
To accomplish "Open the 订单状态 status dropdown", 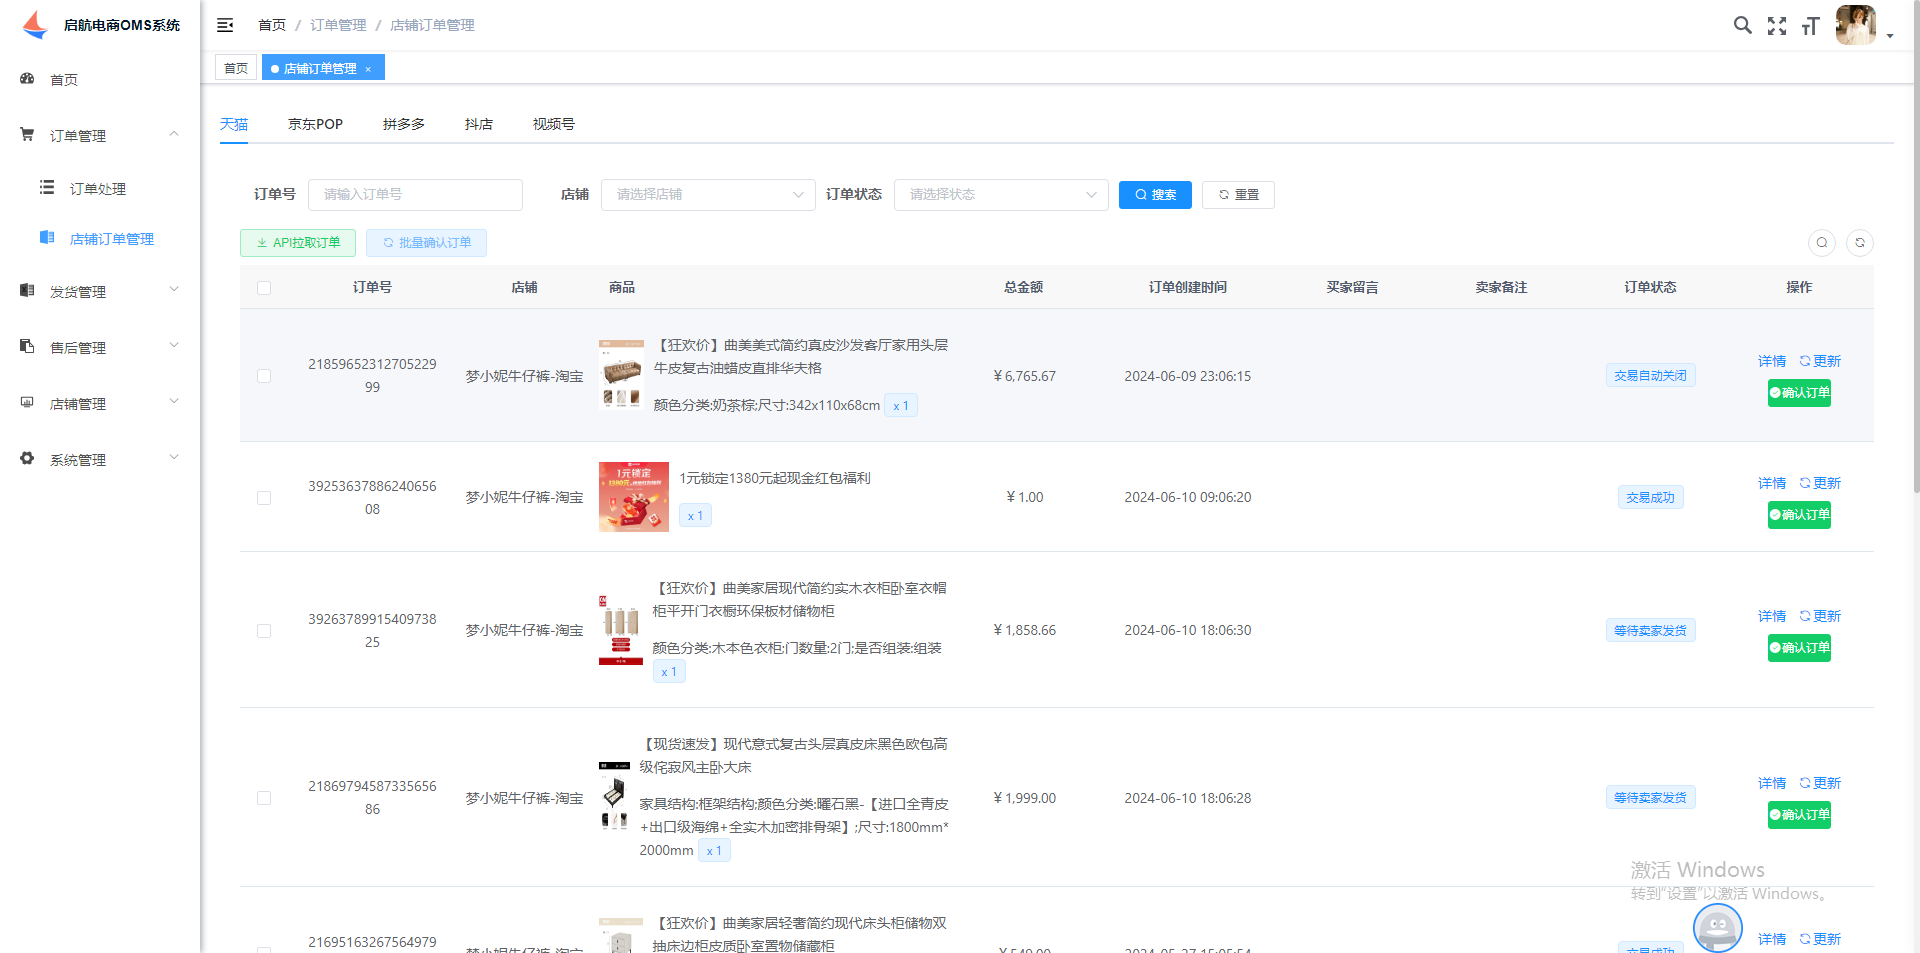I will pos(1000,195).
